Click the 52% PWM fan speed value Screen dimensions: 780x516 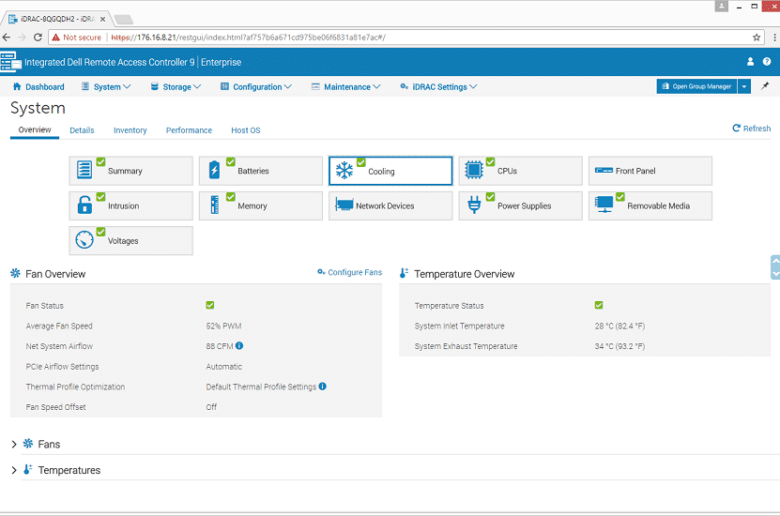coord(224,326)
